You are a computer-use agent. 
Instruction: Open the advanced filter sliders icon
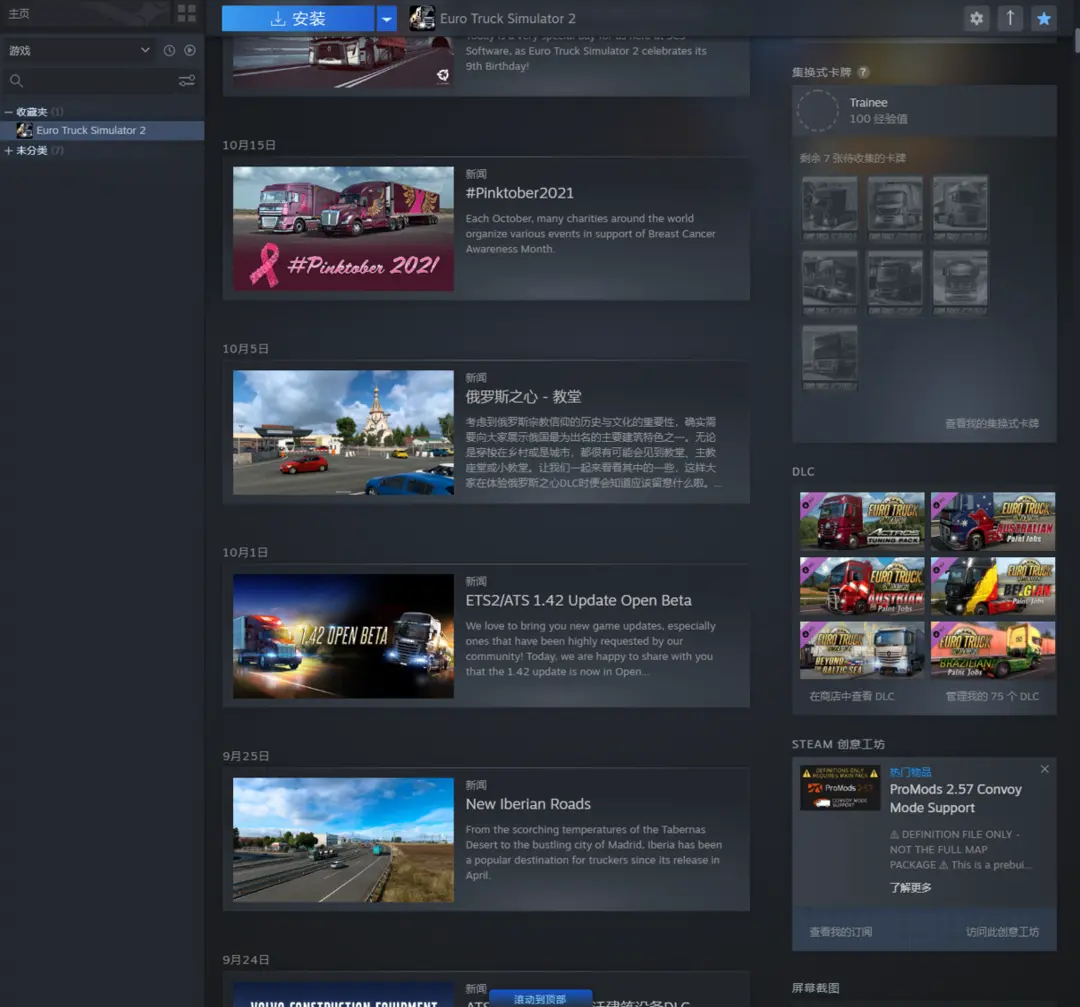coord(187,81)
